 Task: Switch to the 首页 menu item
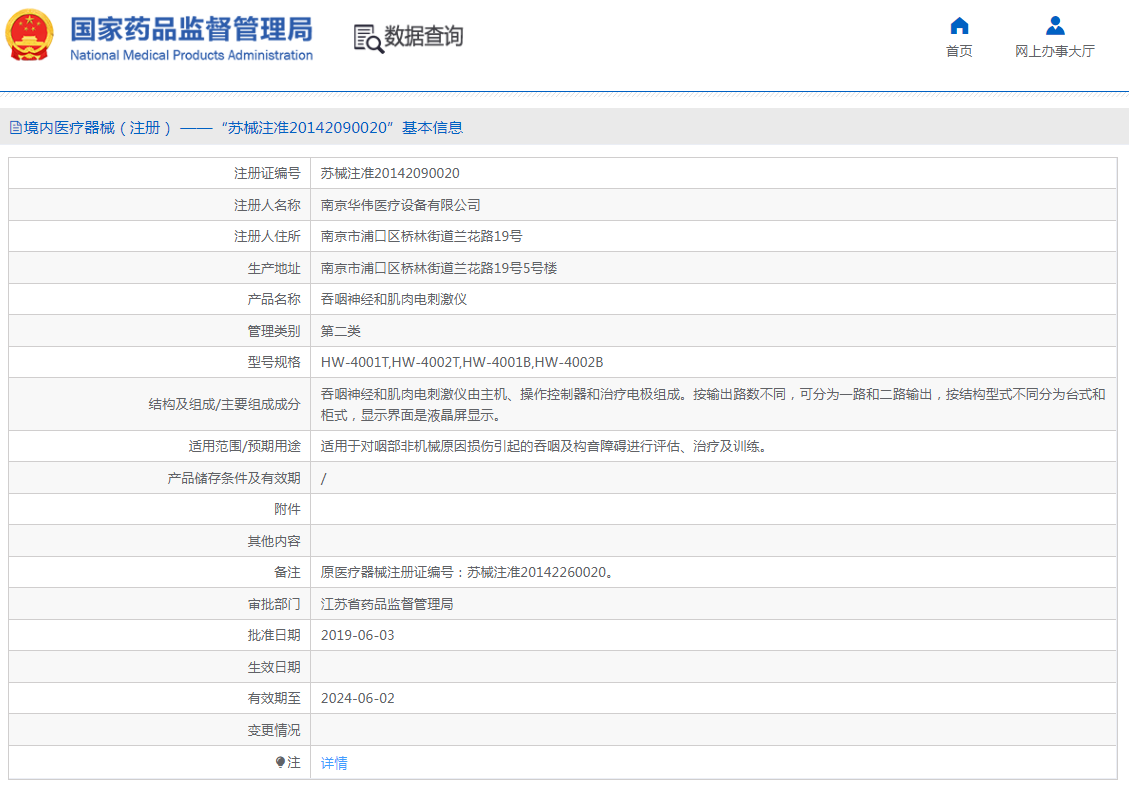click(x=958, y=51)
